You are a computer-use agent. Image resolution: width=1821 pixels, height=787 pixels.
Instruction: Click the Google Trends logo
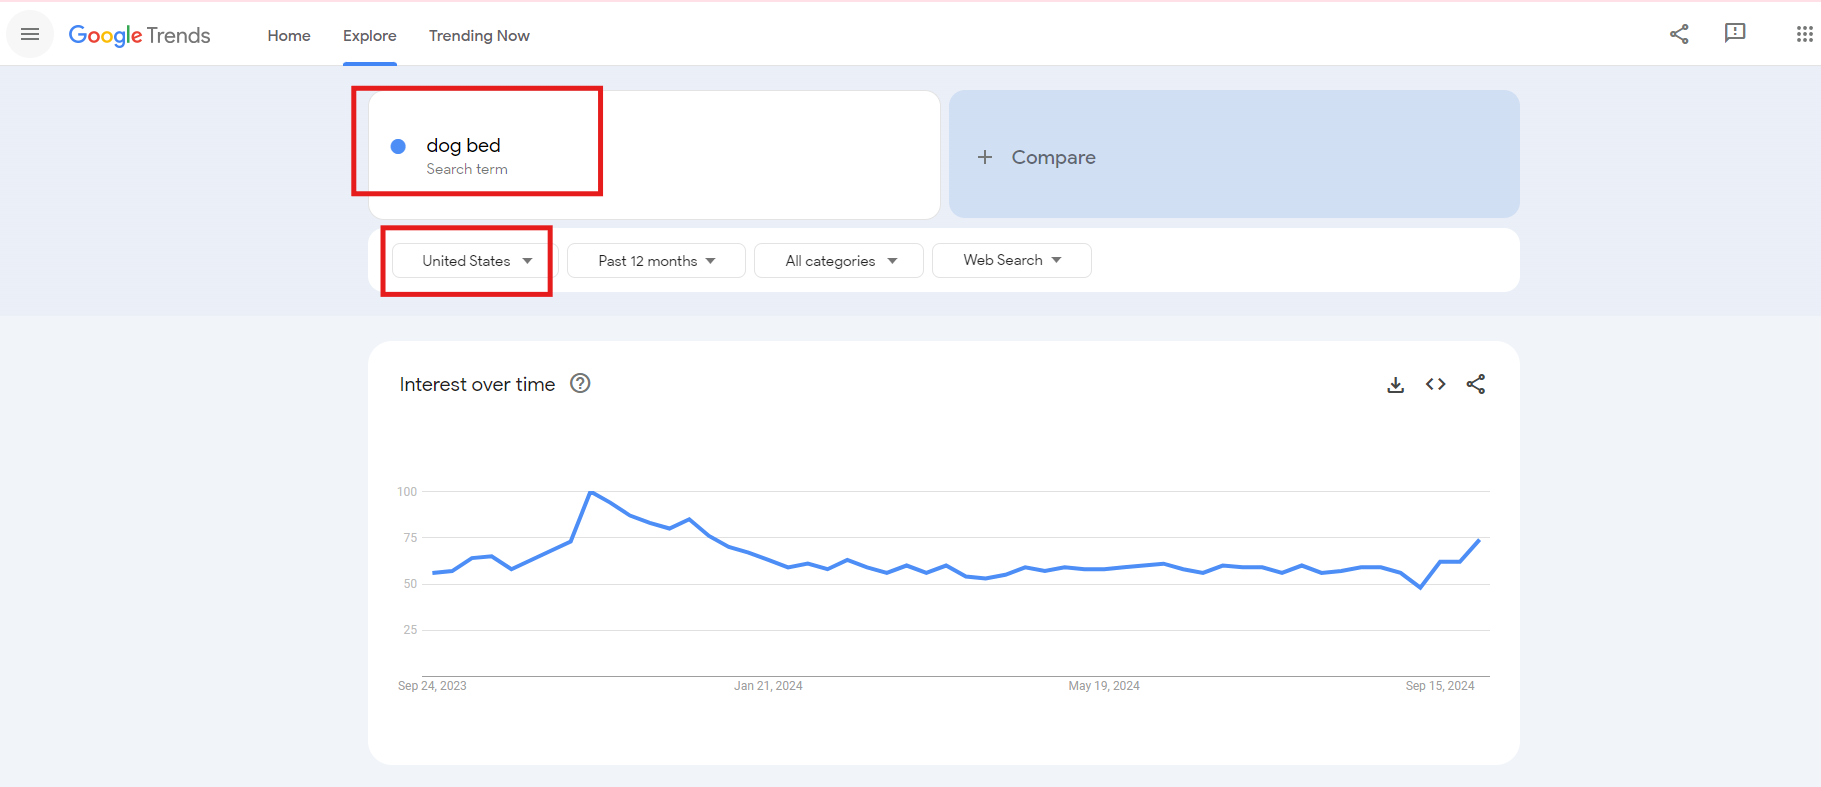pyautogui.click(x=139, y=35)
